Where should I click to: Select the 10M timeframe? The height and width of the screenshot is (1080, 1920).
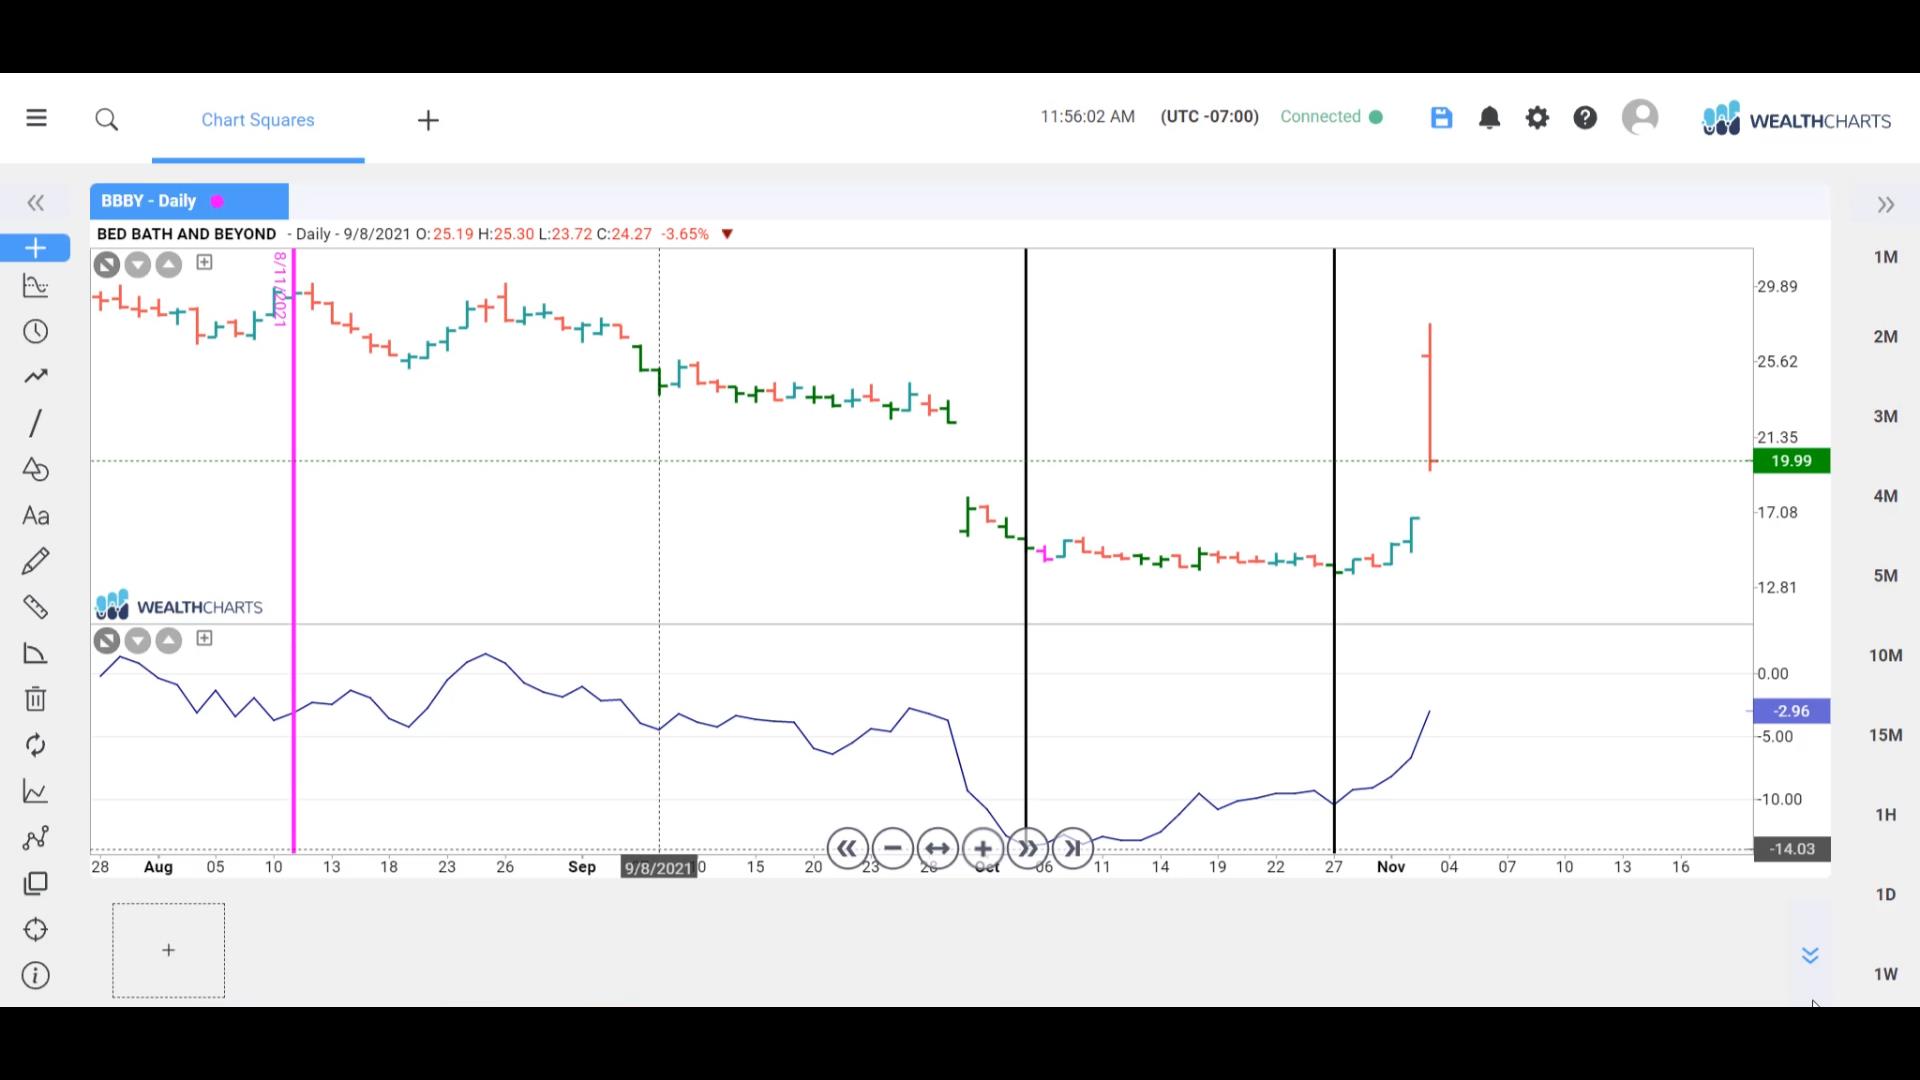(x=1885, y=656)
